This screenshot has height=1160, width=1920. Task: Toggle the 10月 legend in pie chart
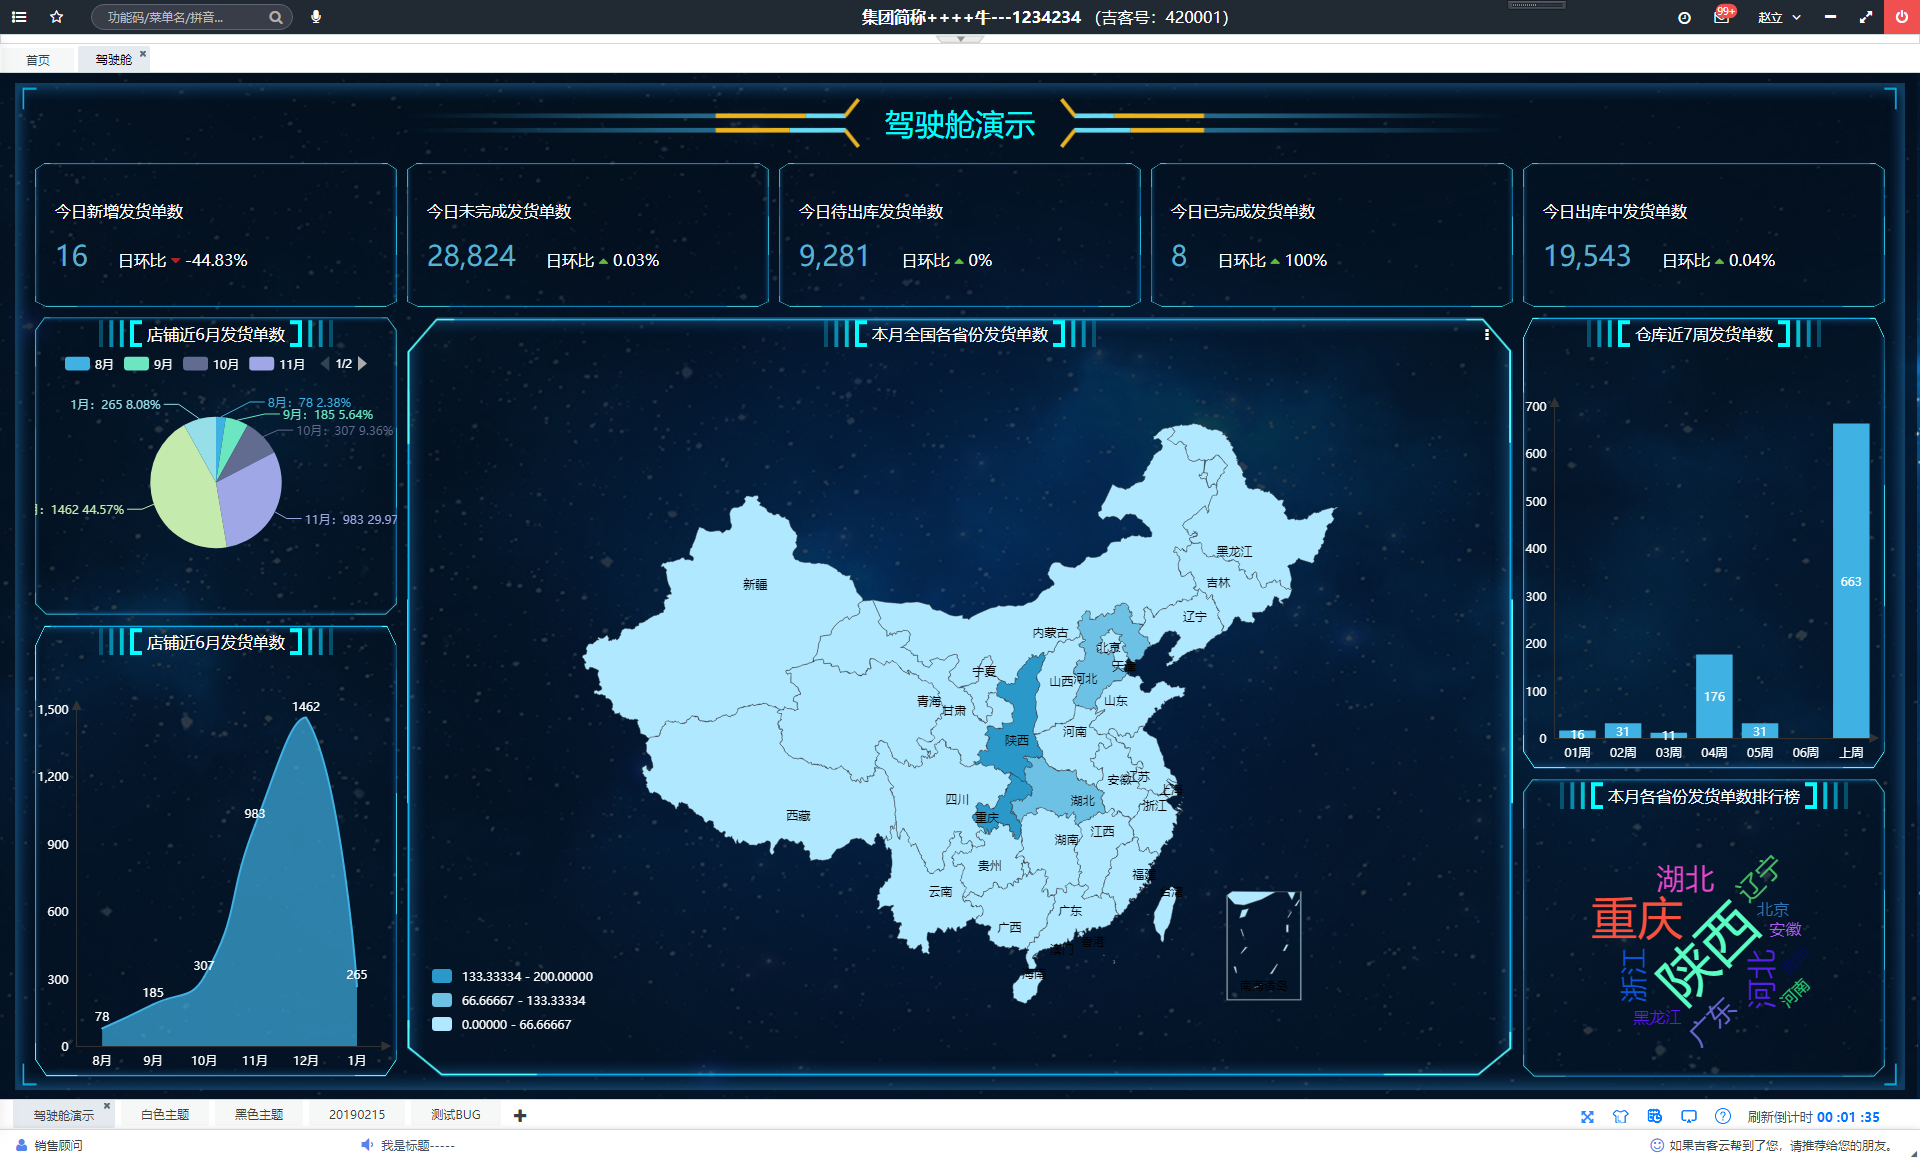[x=211, y=364]
